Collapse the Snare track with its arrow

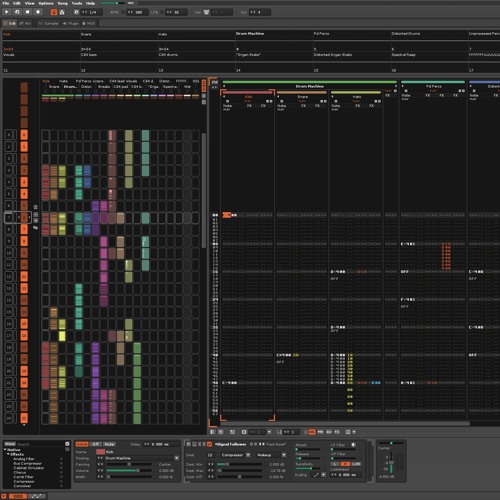(278, 97)
